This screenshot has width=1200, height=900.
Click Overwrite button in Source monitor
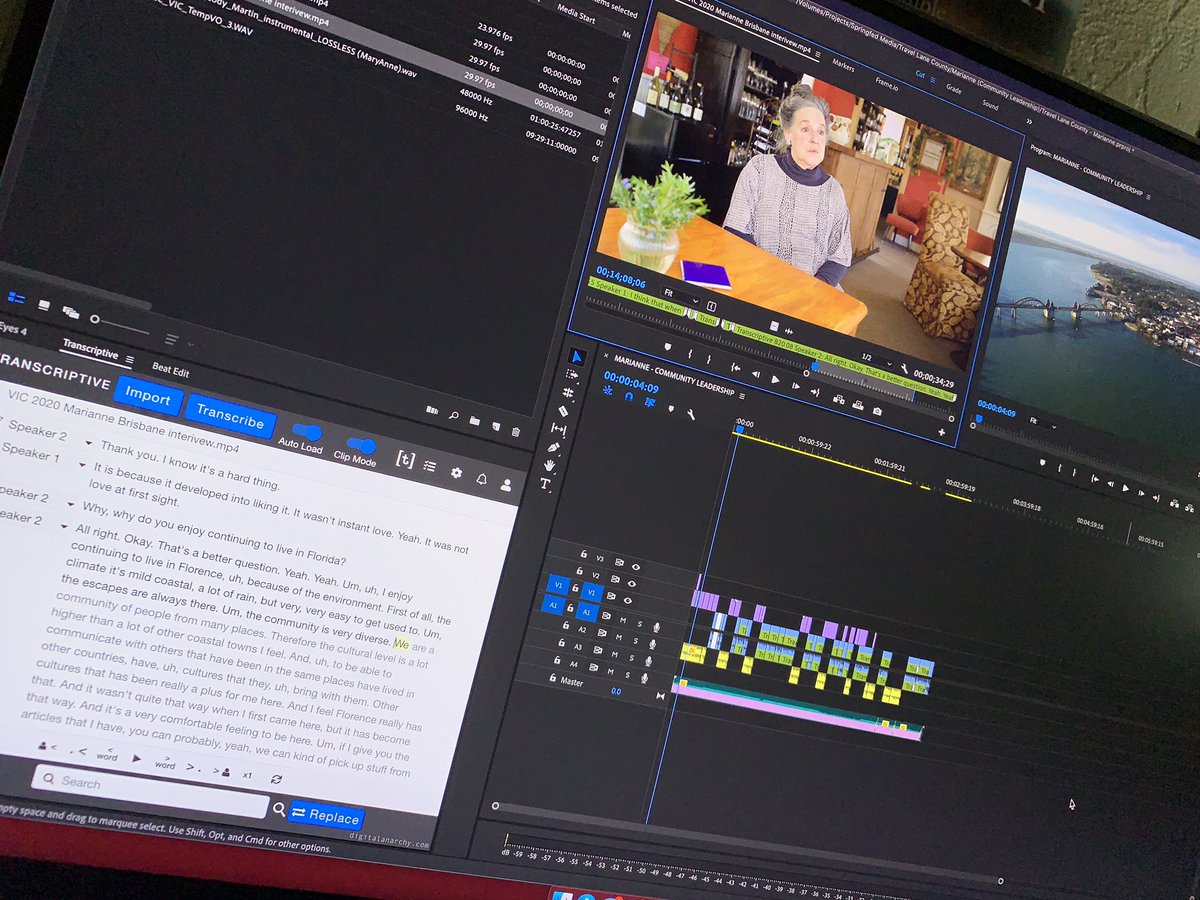coord(857,404)
